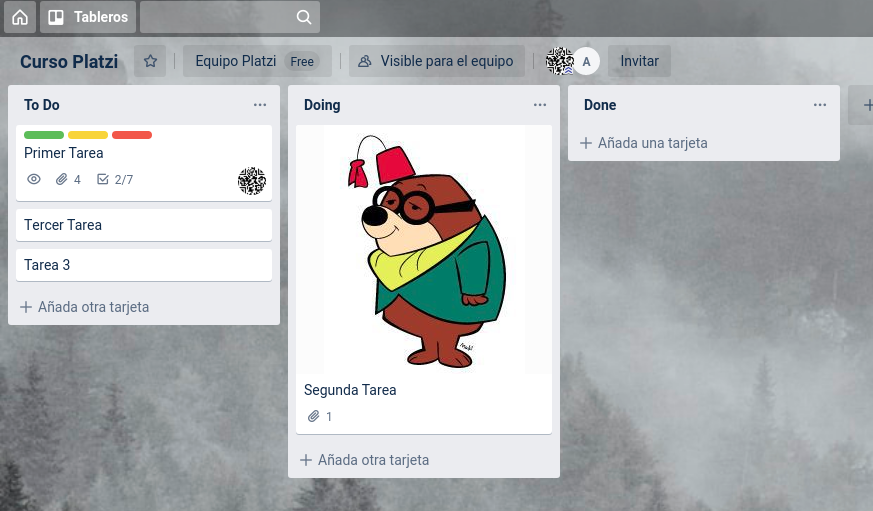The width and height of the screenshot is (873, 511).
Task: Open the Tarea 3 card
Action: point(144,265)
